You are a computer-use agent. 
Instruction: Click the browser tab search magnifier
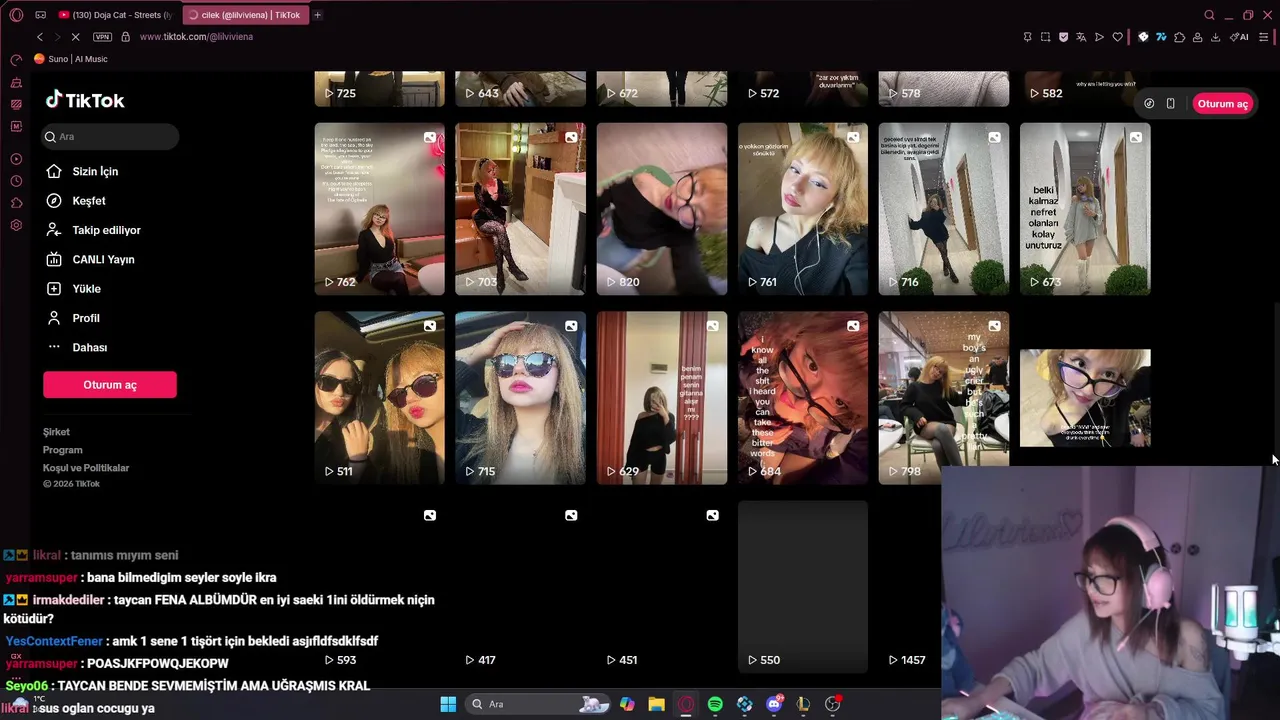[1210, 15]
